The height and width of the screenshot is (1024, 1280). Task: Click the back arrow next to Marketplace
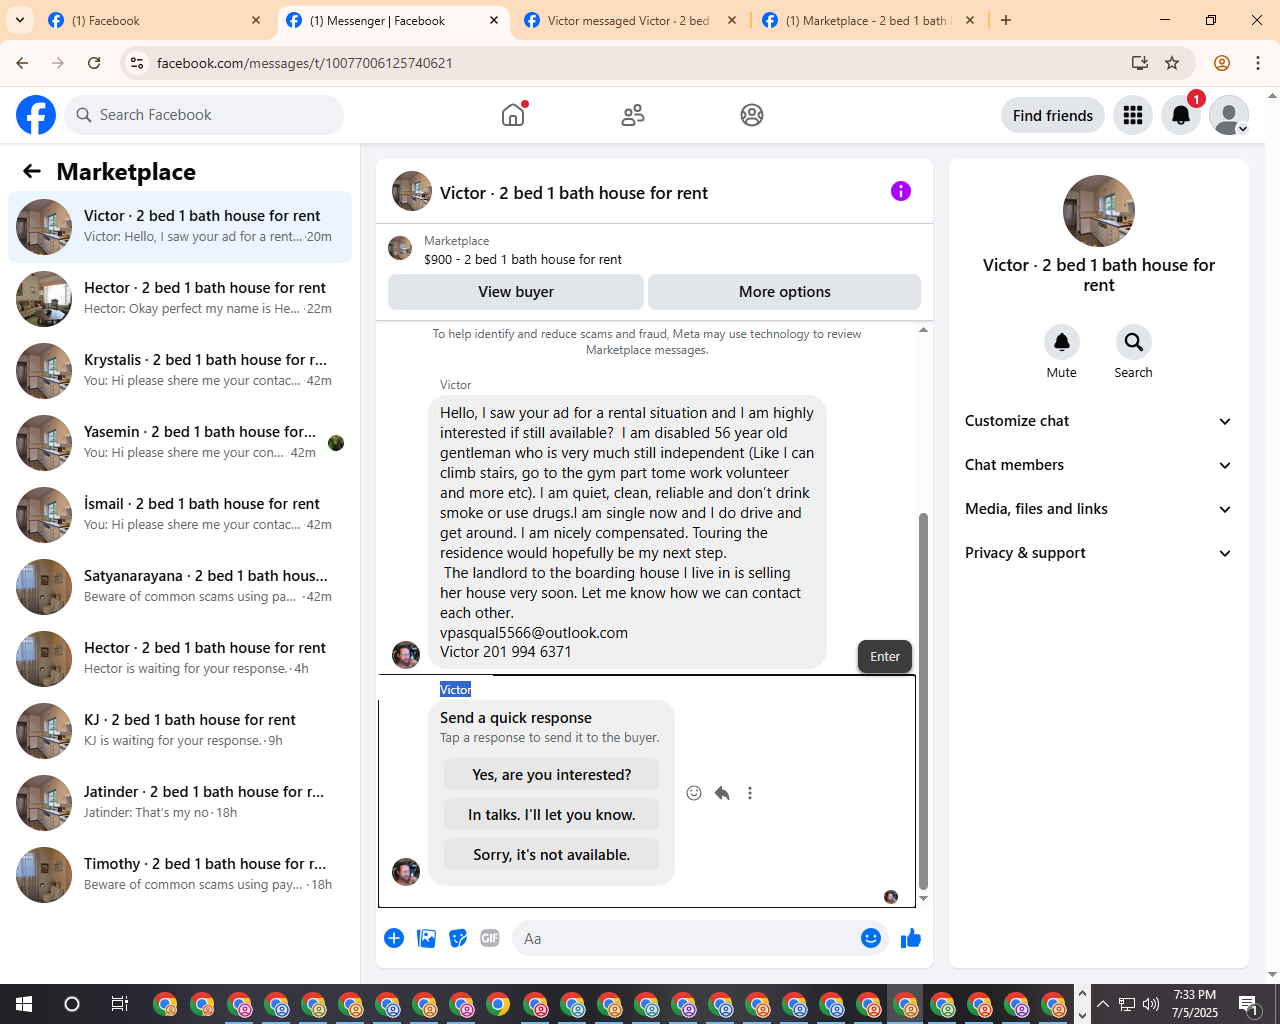click(x=32, y=171)
